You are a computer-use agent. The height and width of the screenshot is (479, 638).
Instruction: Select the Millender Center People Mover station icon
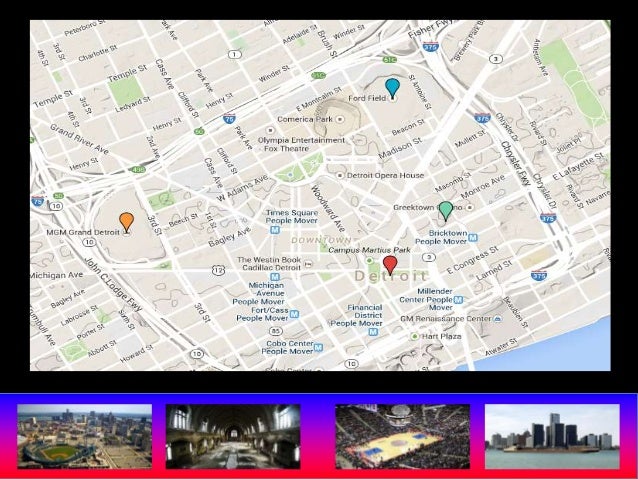[x=458, y=300]
